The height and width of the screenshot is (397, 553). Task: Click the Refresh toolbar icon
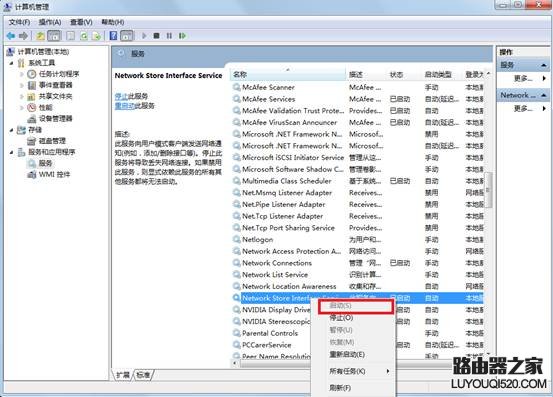(x=84, y=36)
